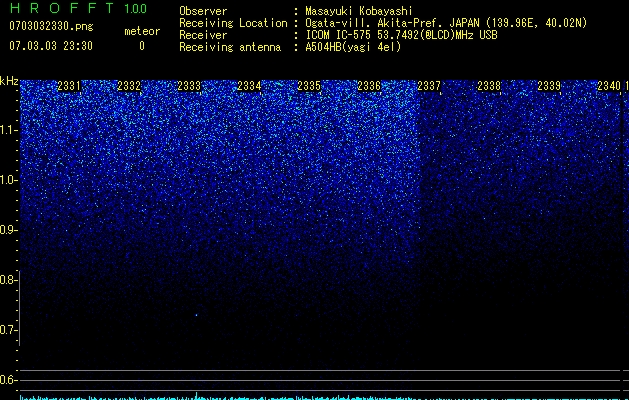This screenshot has height=400, width=629.
Task: Click the 1.0 frequency axis label
Action: [9, 180]
